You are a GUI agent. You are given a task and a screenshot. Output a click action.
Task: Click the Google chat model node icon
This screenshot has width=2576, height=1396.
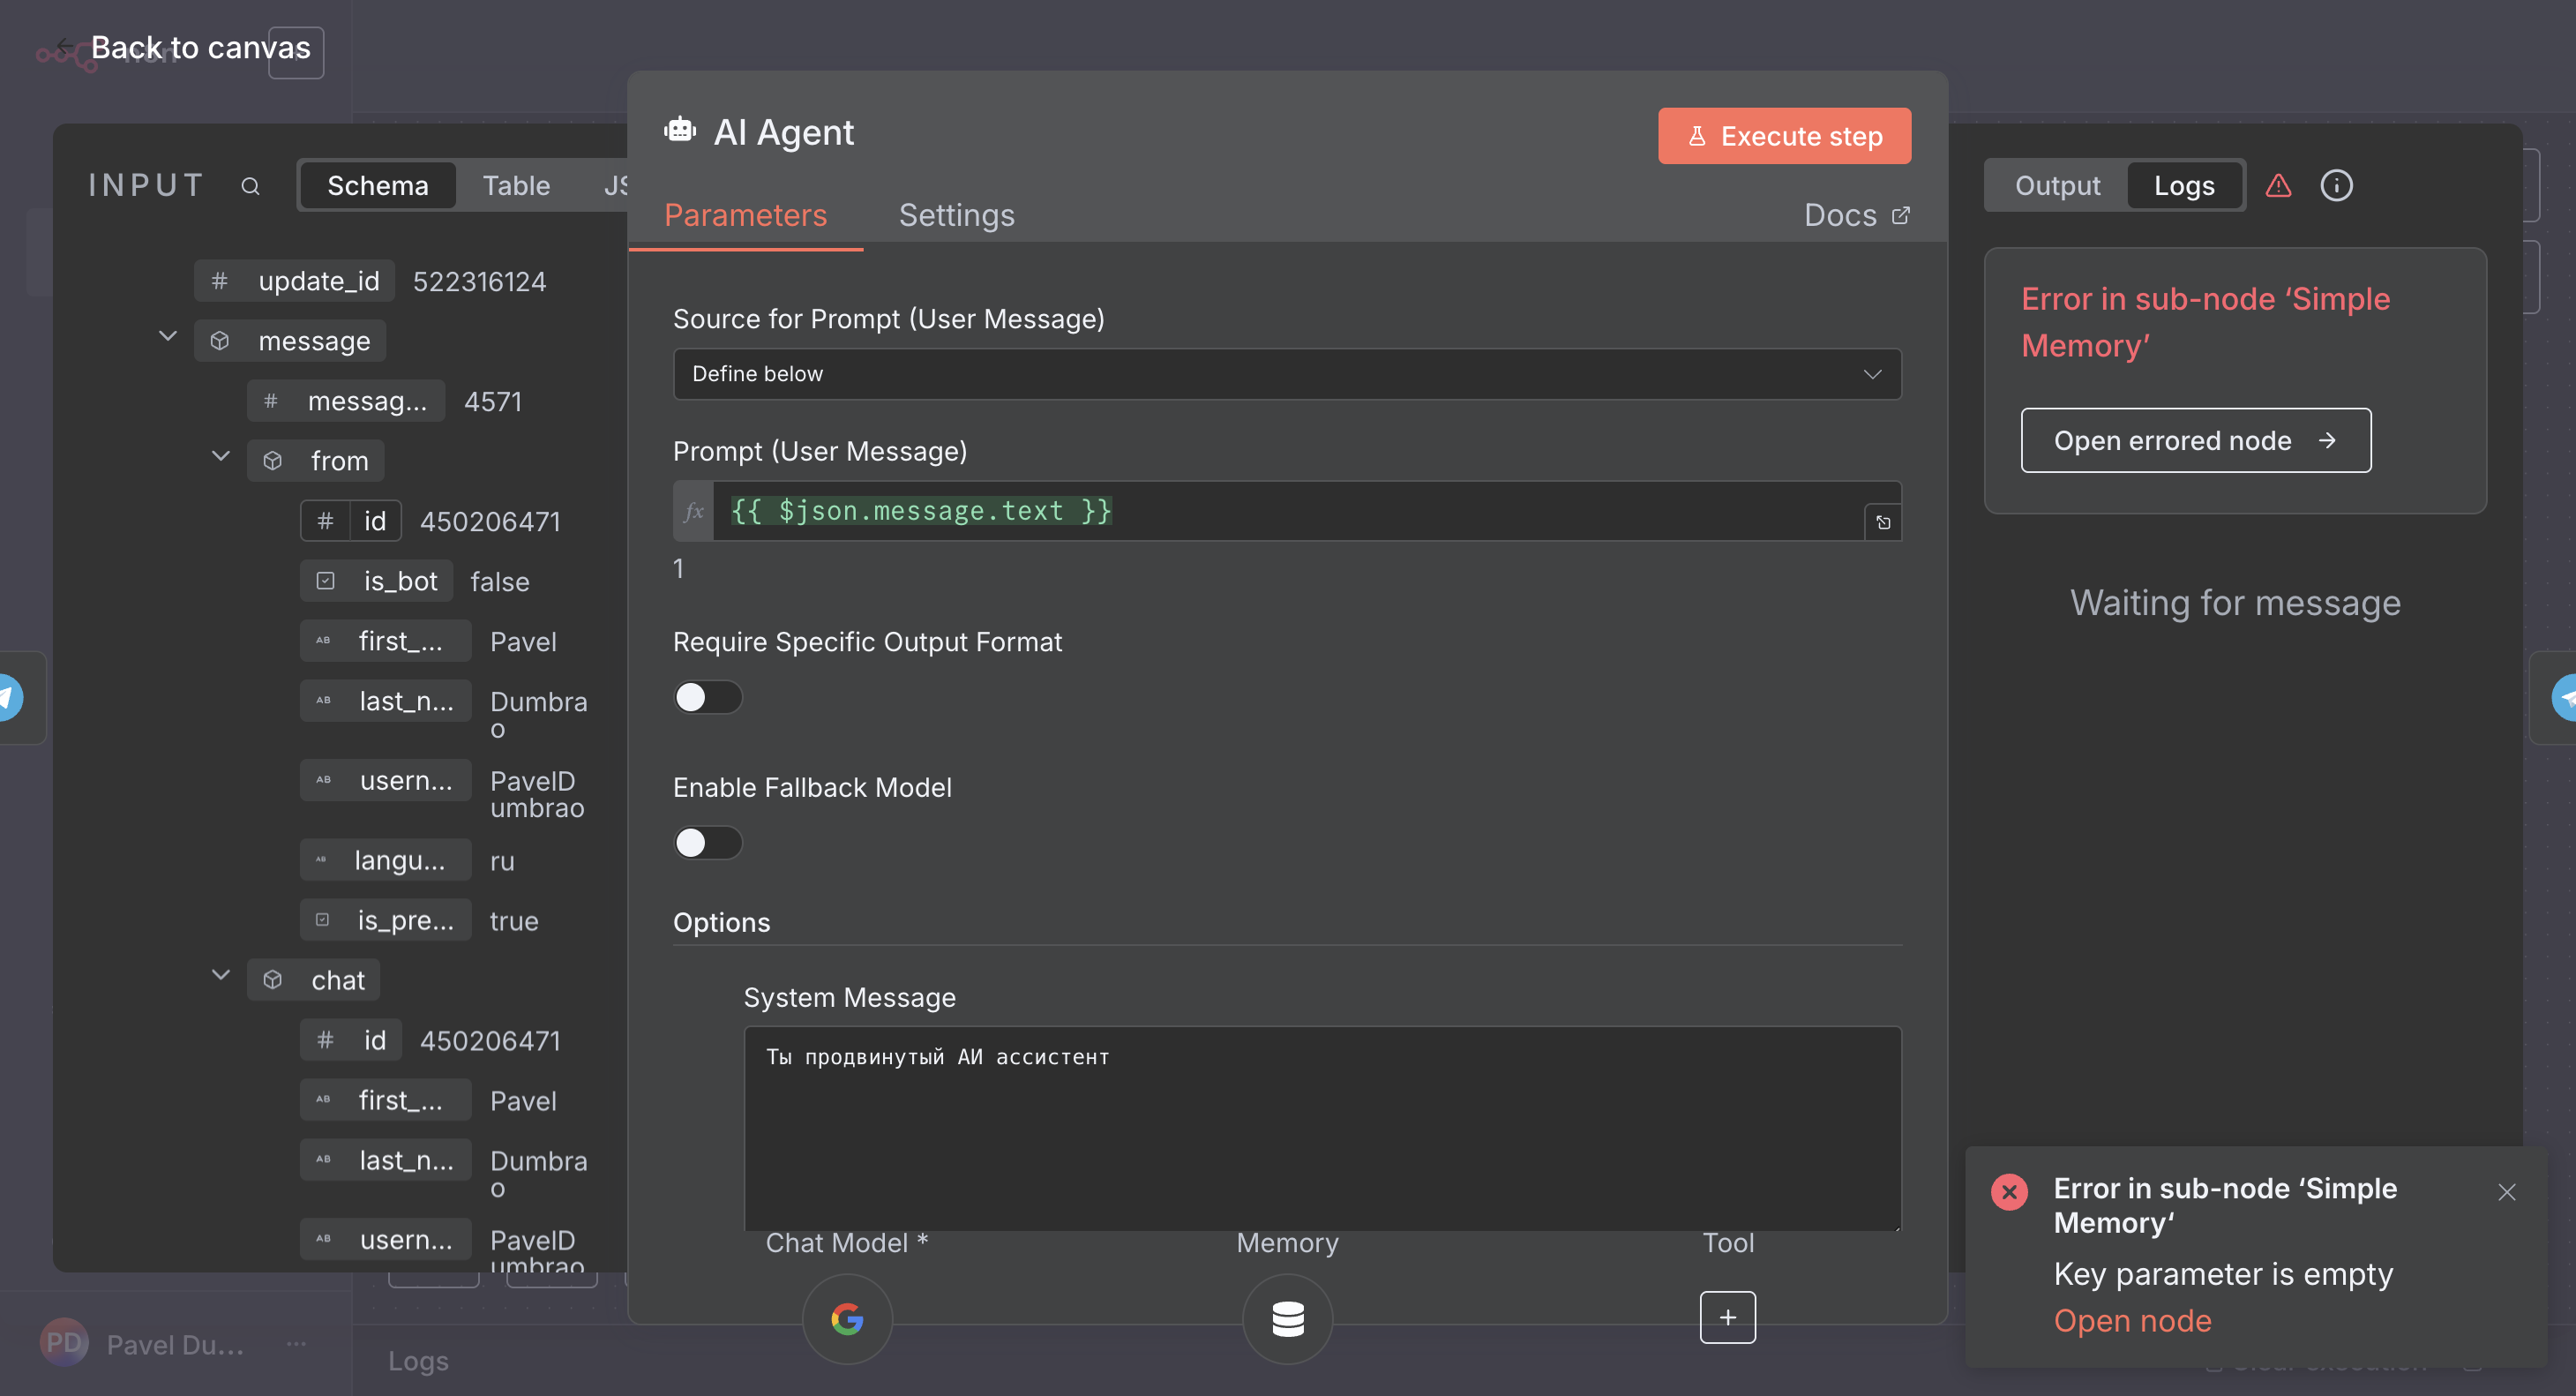click(x=847, y=1318)
